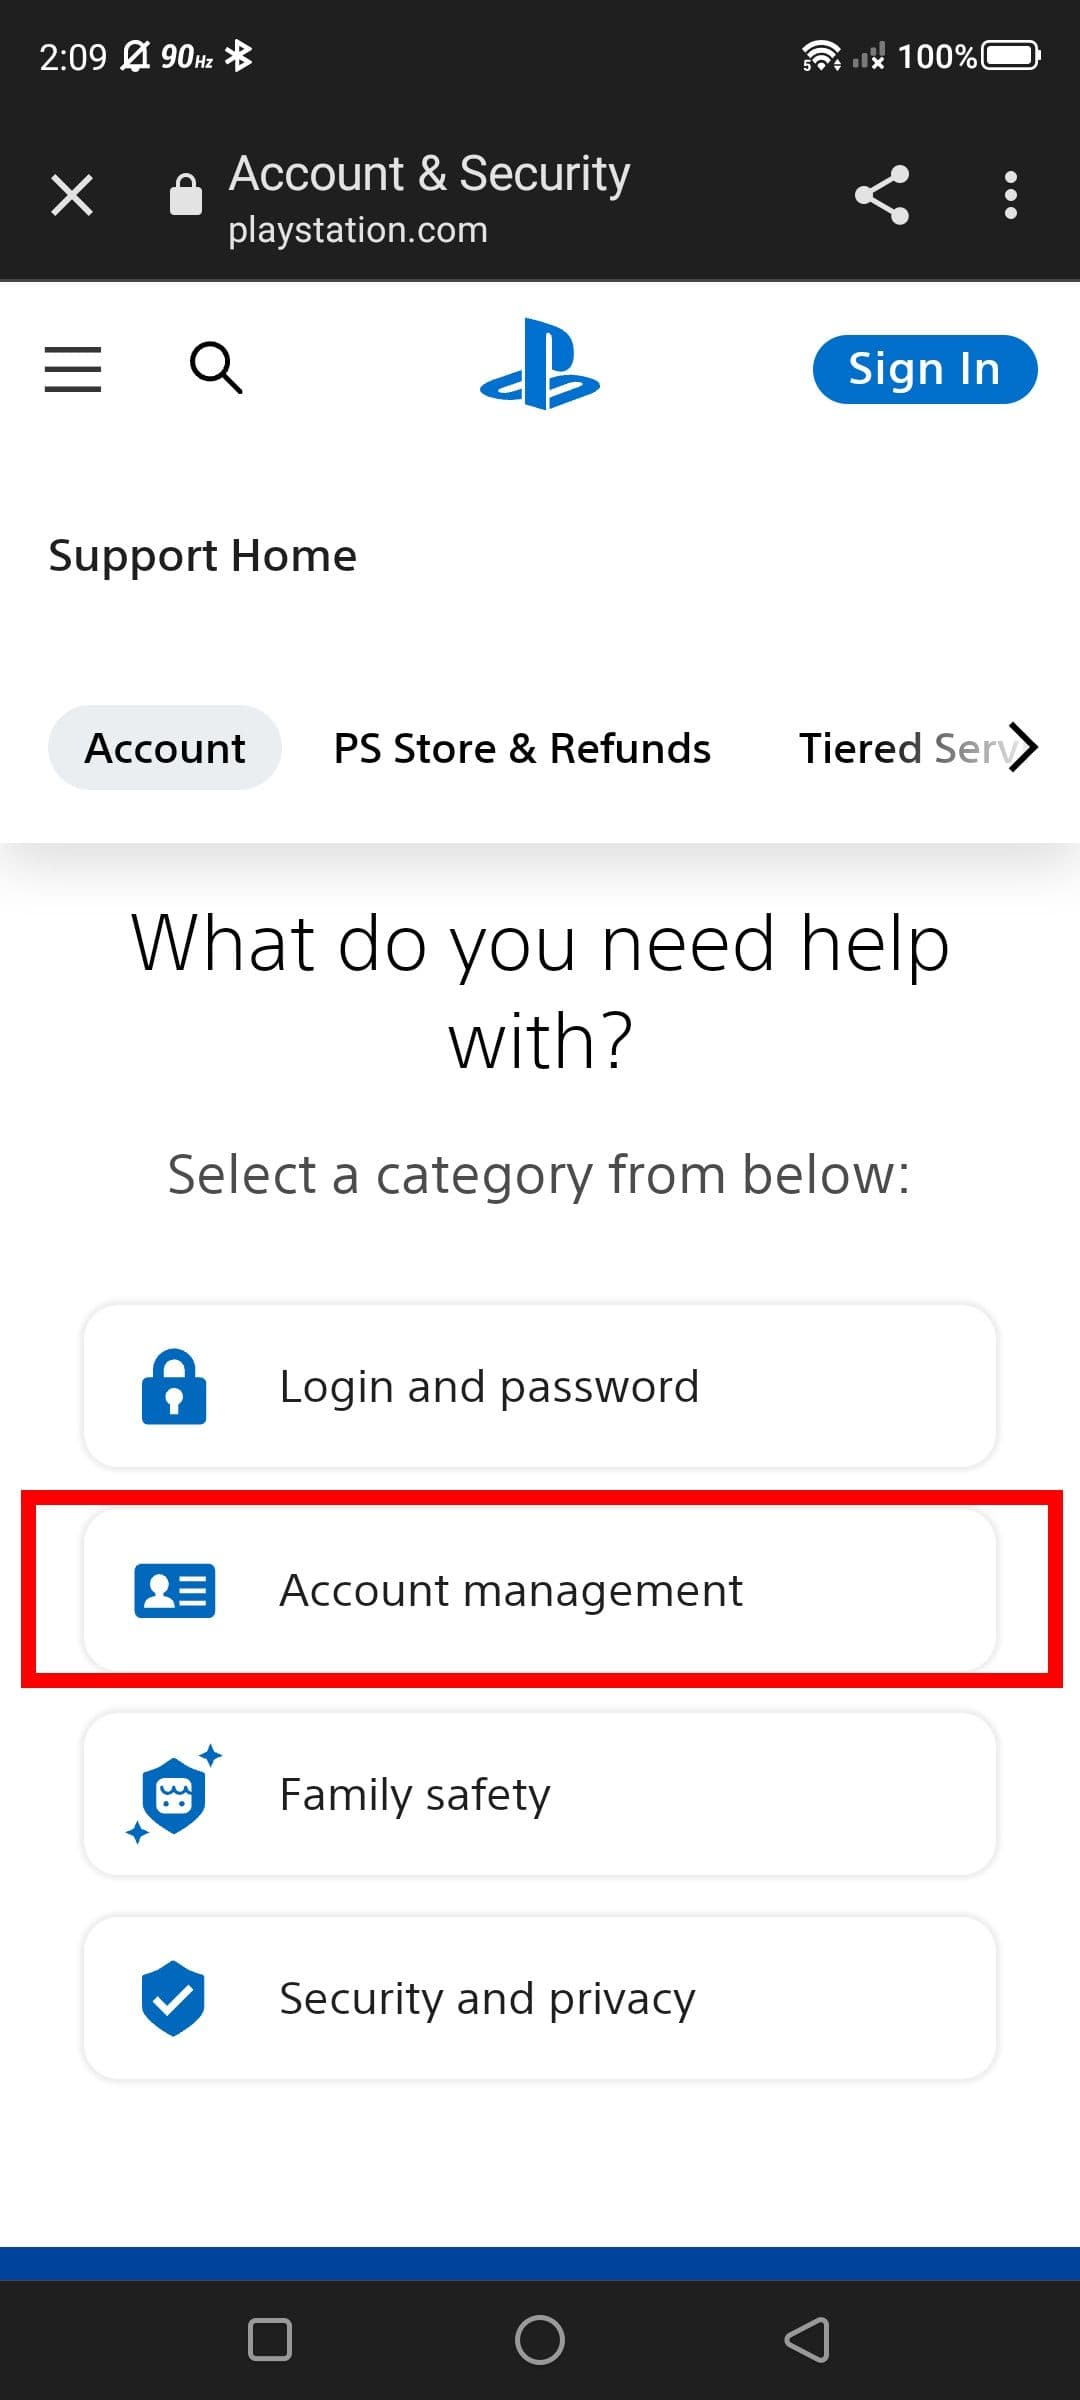
Task: Tap the security checkmark shield icon
Action: click(173, 1998)
